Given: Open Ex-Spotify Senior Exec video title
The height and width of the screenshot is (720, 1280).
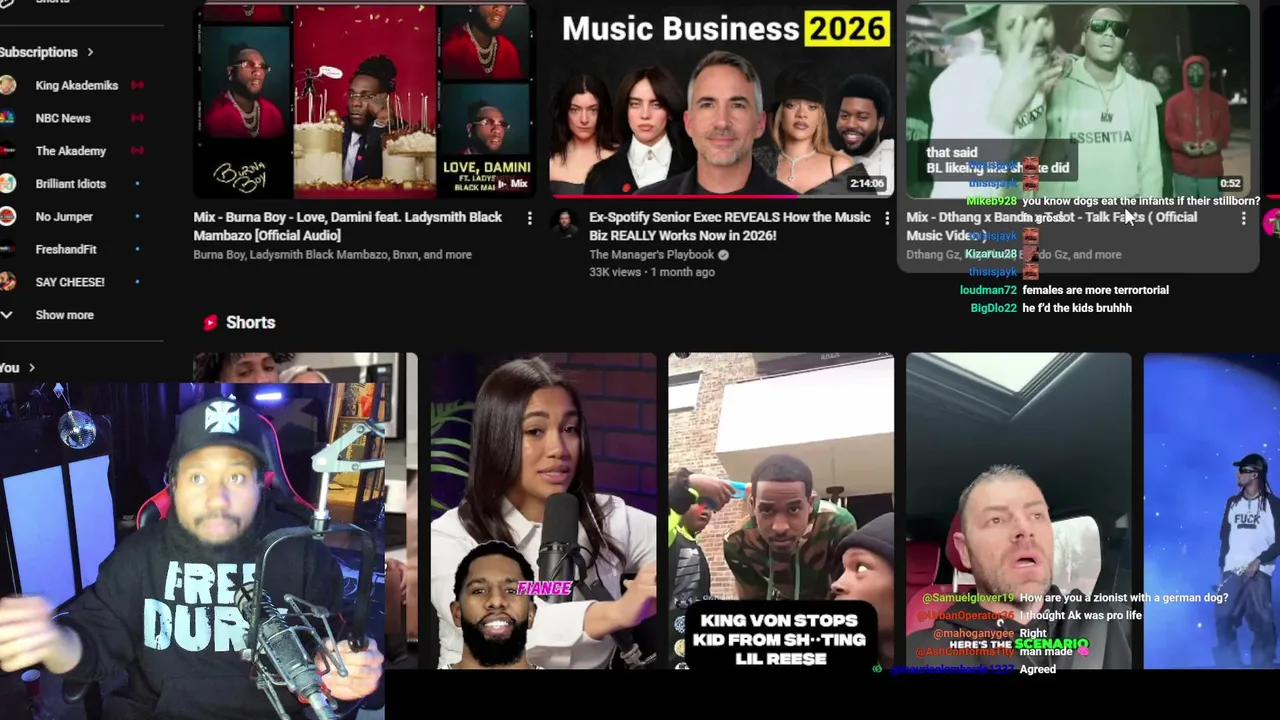Looking at the screenshot, I should pos(730,226).
